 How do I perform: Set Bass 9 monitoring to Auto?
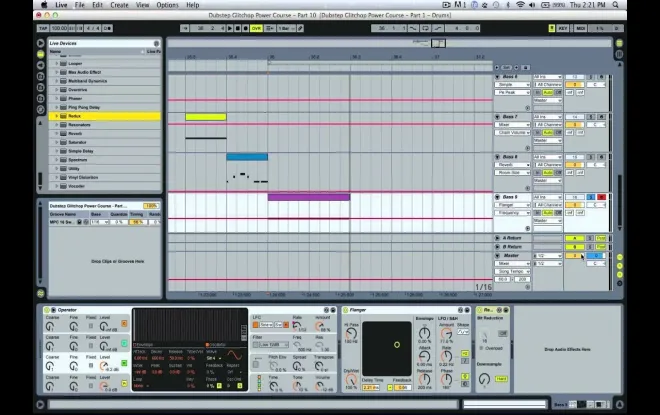click(548, 213)
